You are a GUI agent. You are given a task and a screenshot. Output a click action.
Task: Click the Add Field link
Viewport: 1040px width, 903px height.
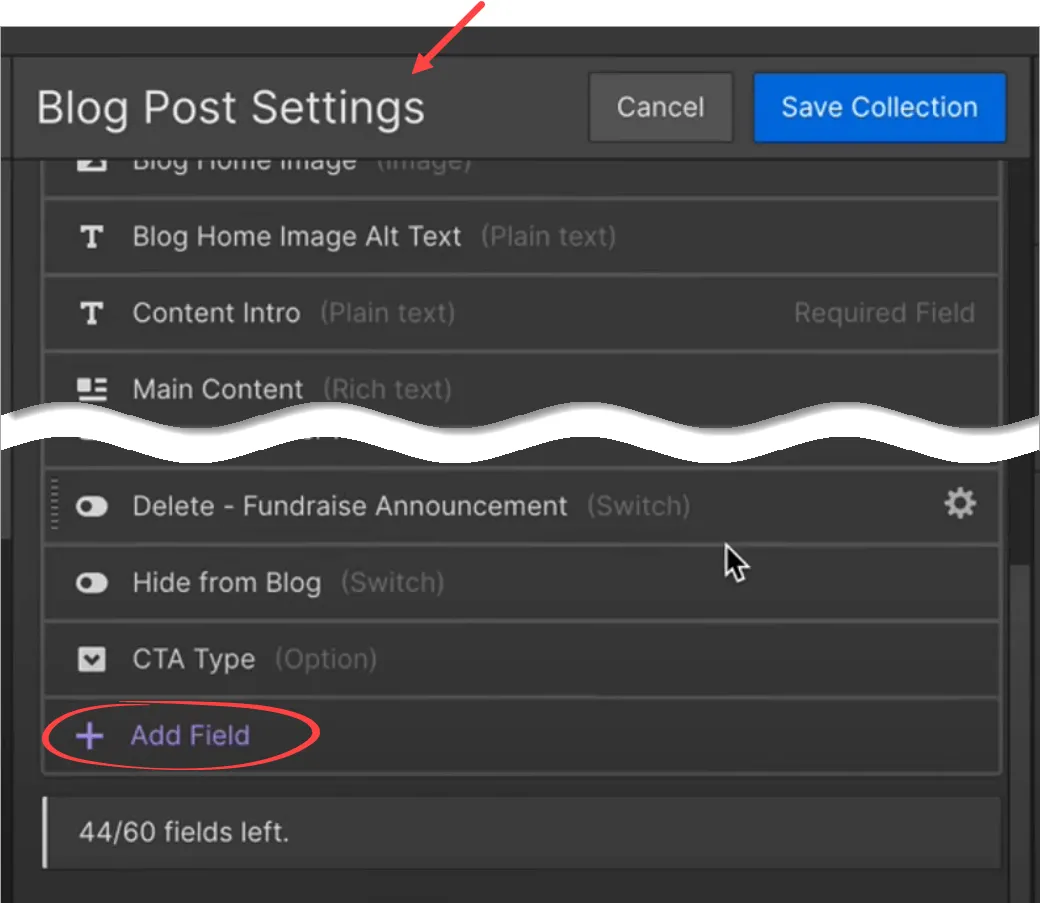190,736
